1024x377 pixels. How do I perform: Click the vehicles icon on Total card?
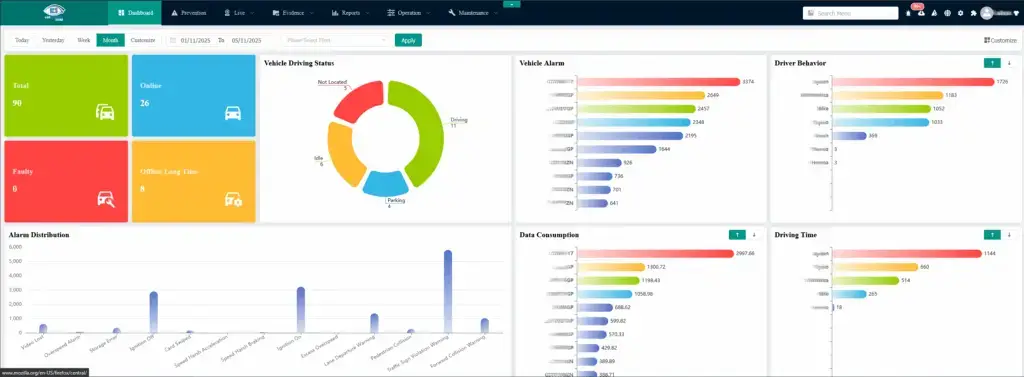pos(105,112)
